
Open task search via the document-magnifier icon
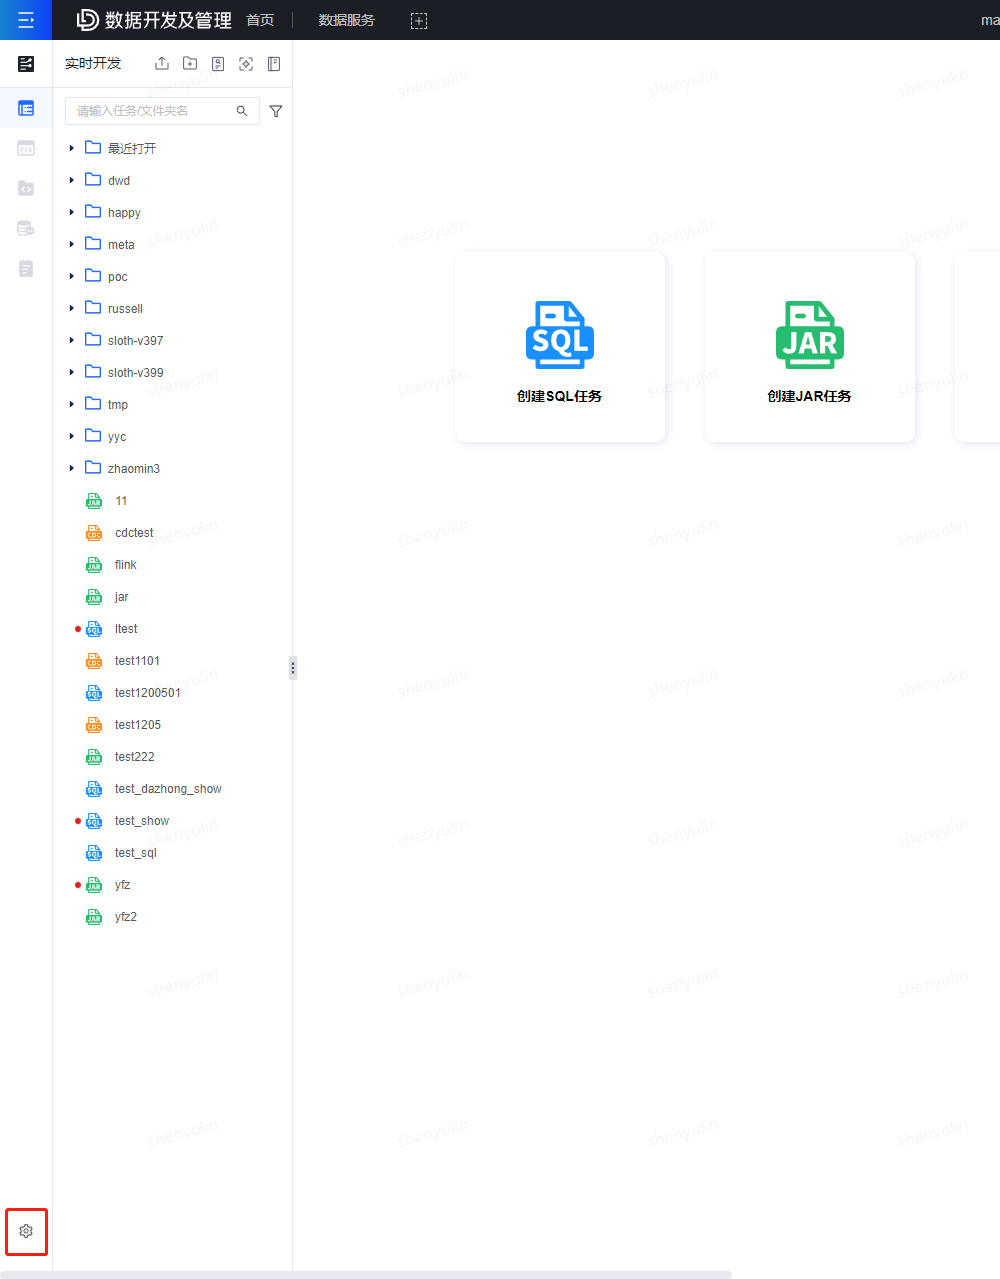[217, 63]
